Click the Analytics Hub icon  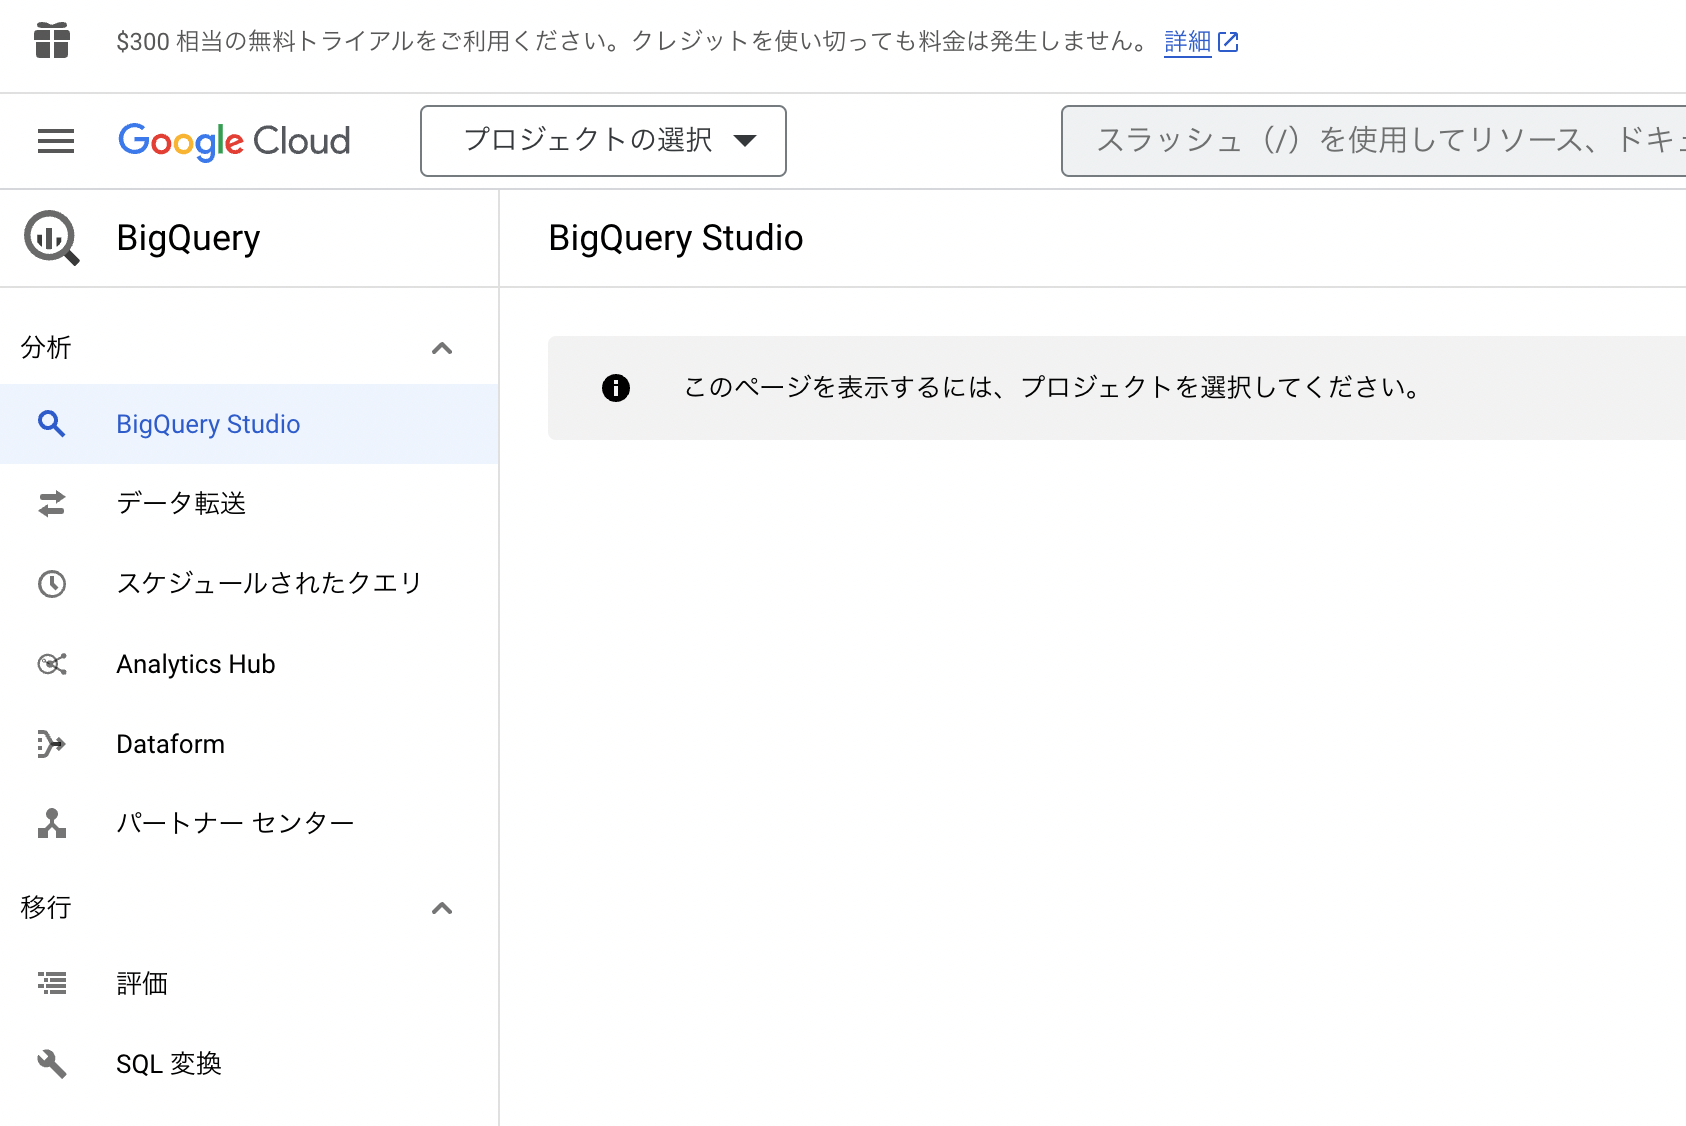coord(52,664)
